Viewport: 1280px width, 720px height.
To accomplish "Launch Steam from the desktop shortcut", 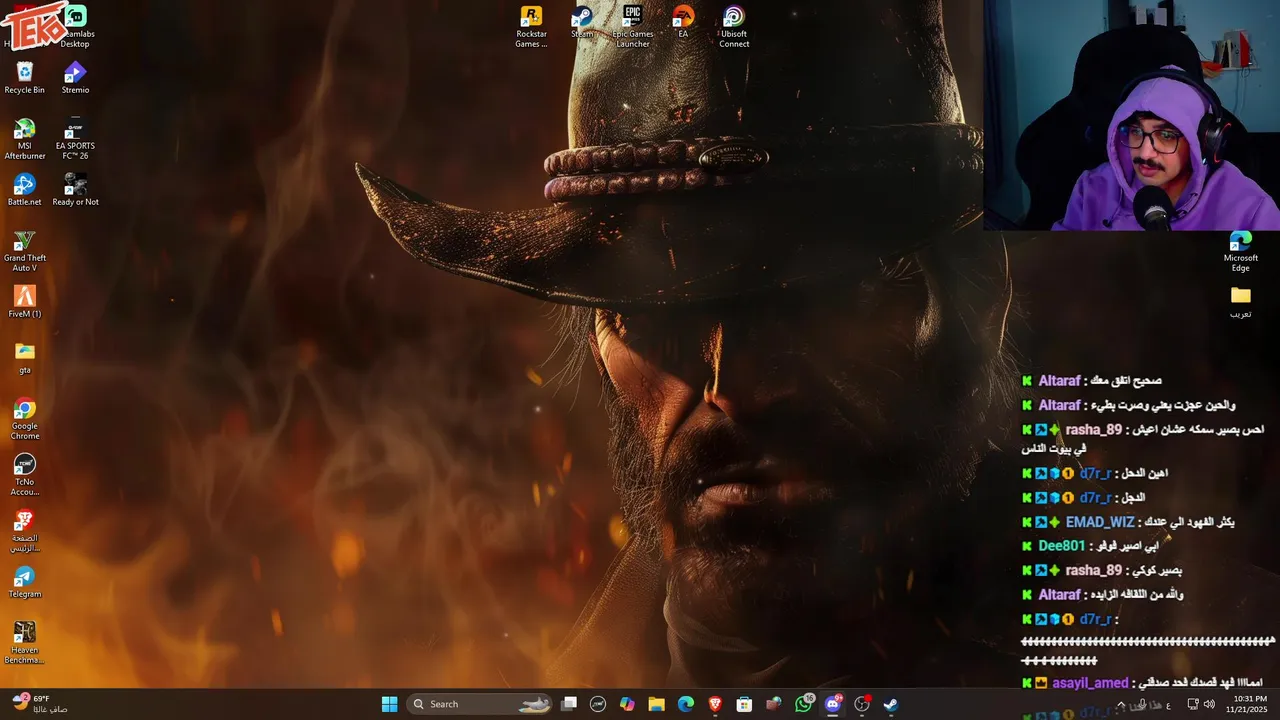I will pos(582,22).
